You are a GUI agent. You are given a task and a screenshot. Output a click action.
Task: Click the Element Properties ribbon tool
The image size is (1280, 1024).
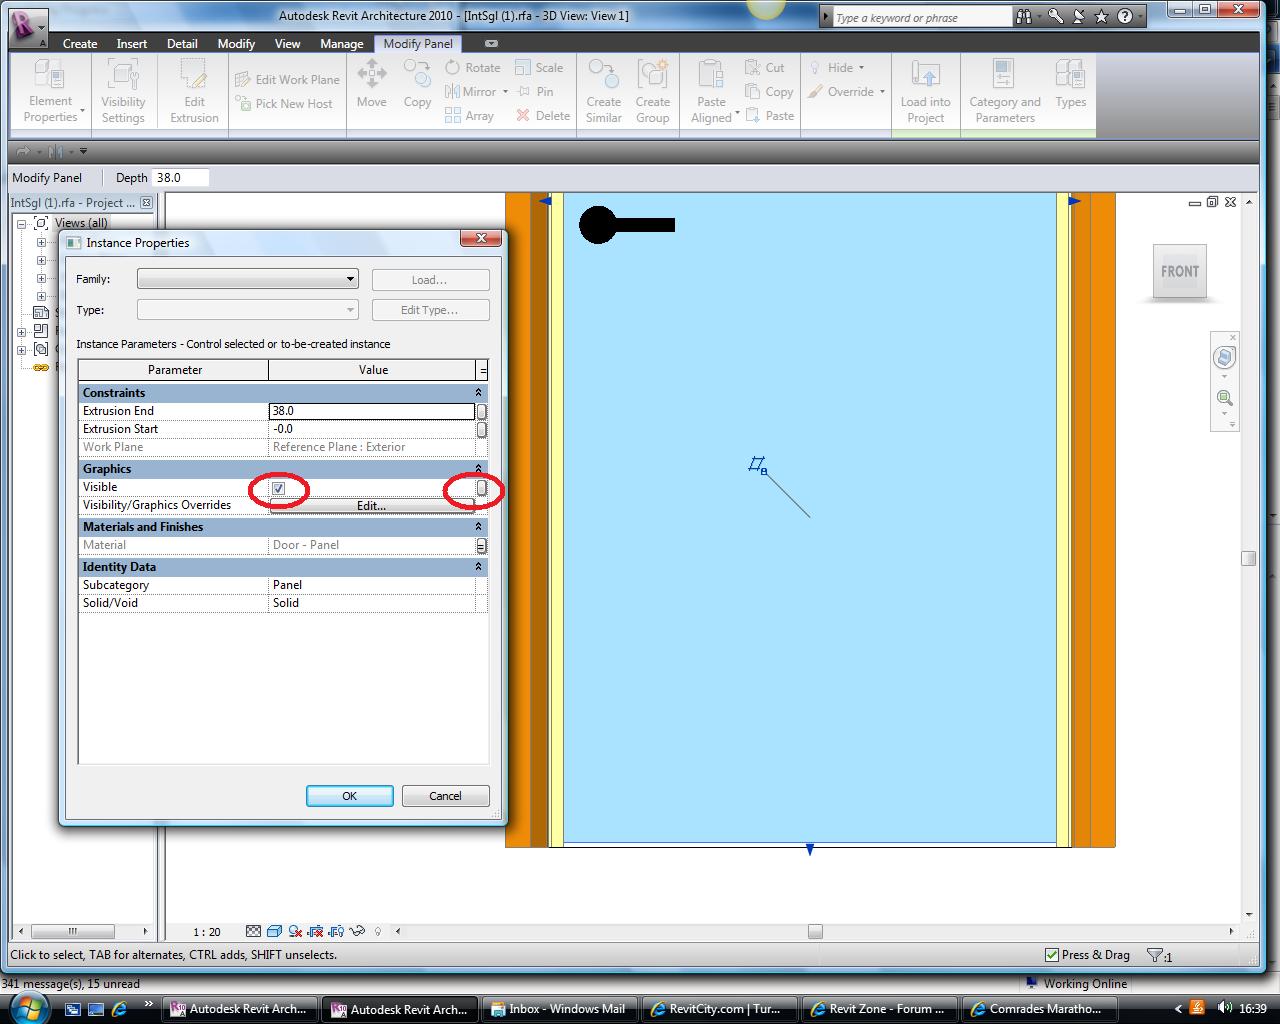coord(50,91)
